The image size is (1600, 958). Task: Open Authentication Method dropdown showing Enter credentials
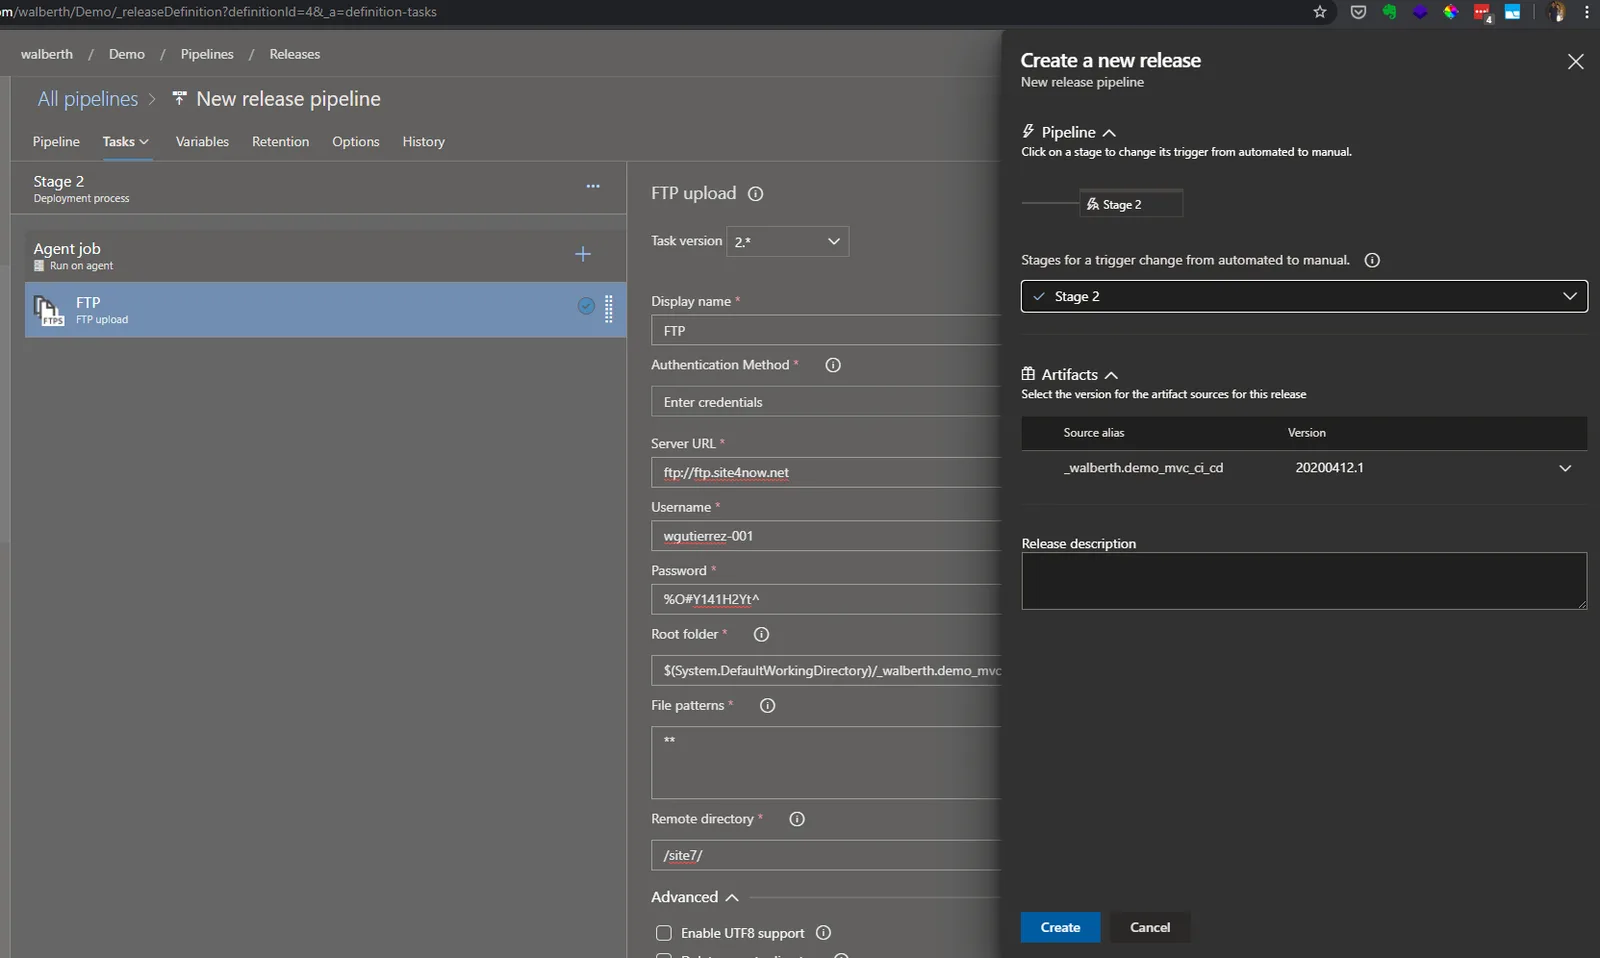(x=826, y=402)
